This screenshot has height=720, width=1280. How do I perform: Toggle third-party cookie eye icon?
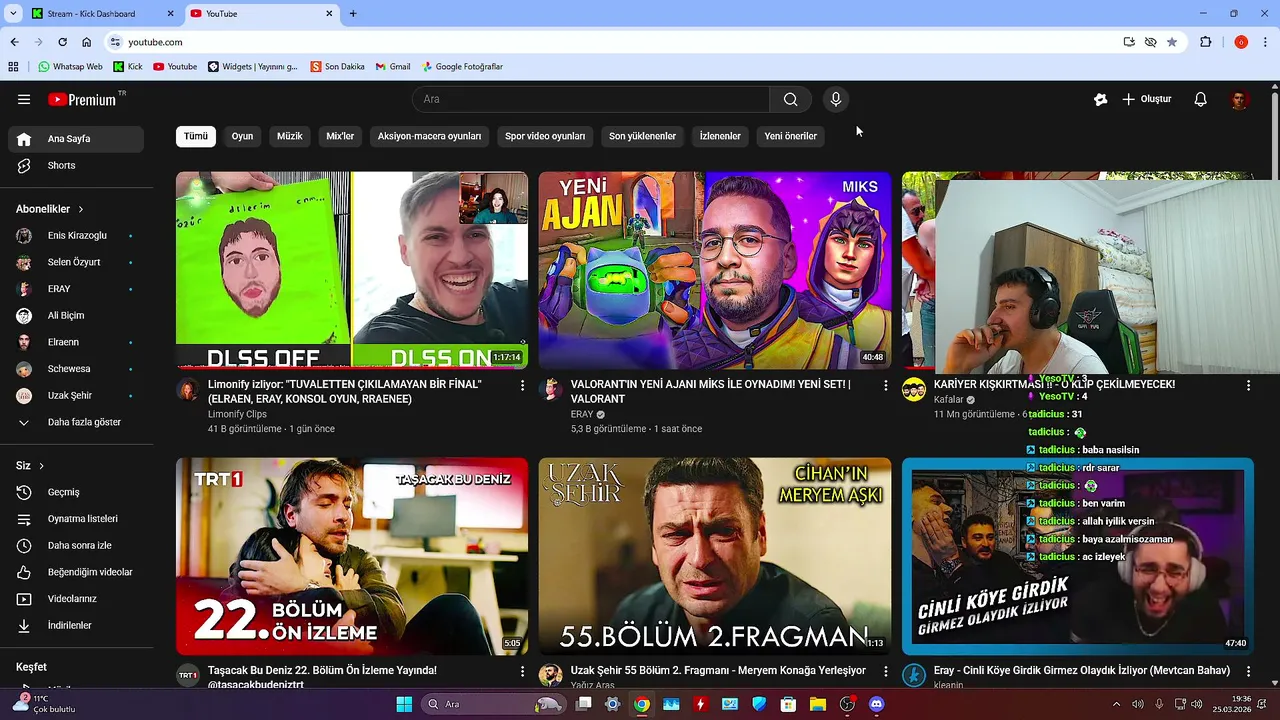(1151, 42)
